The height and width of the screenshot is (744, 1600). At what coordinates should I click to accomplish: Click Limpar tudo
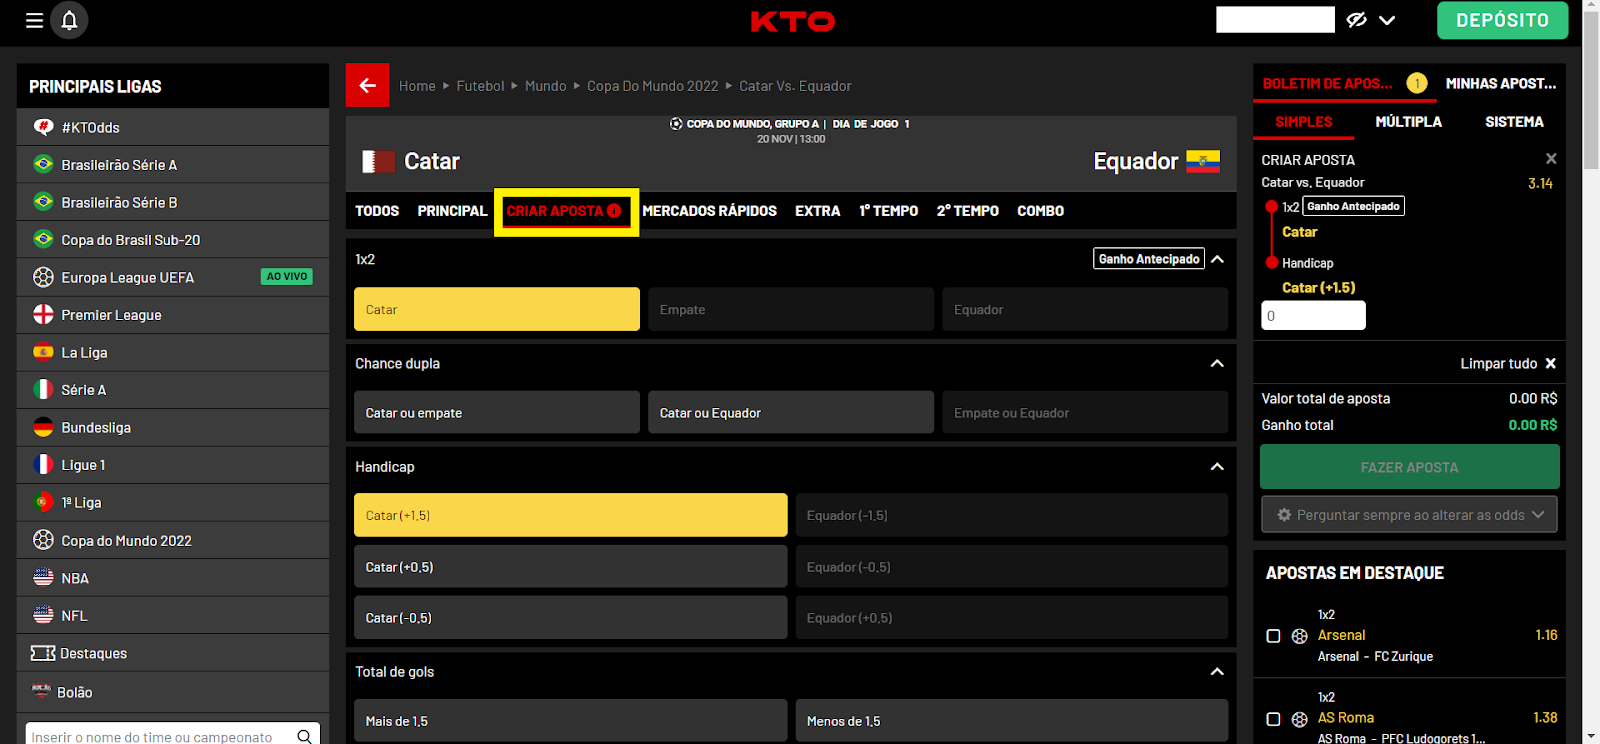1508,363
